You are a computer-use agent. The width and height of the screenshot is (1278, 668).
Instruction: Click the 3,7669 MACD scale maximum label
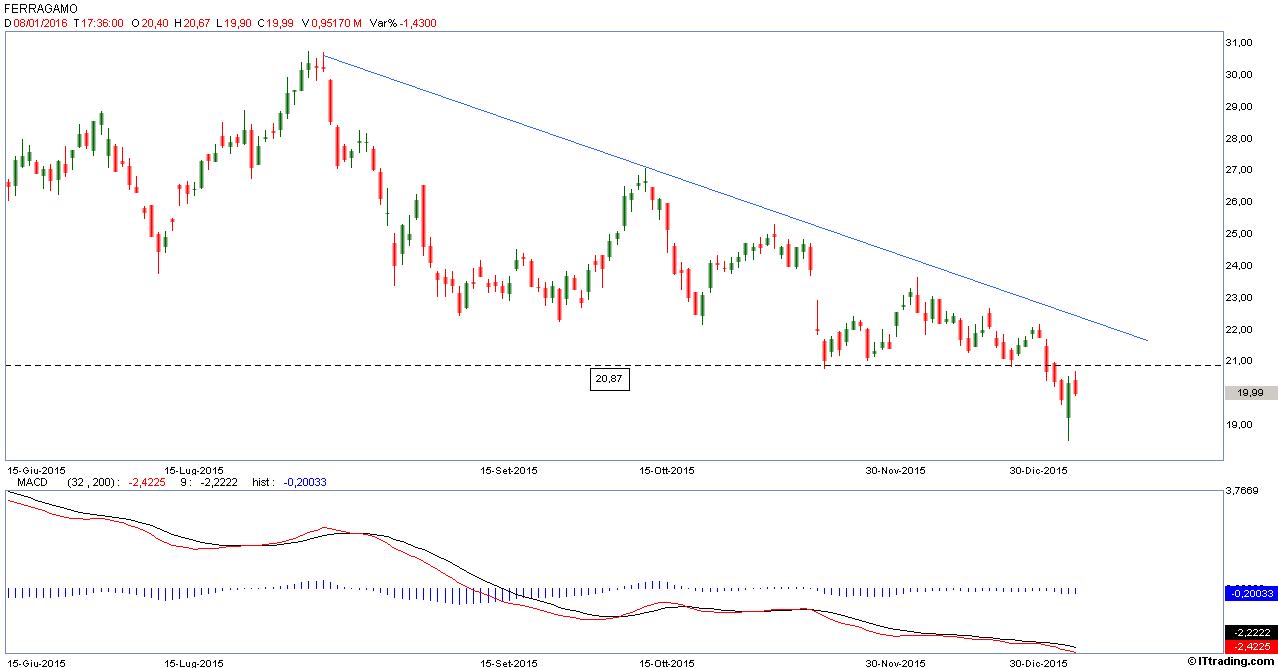click(x=1246, y=491)
